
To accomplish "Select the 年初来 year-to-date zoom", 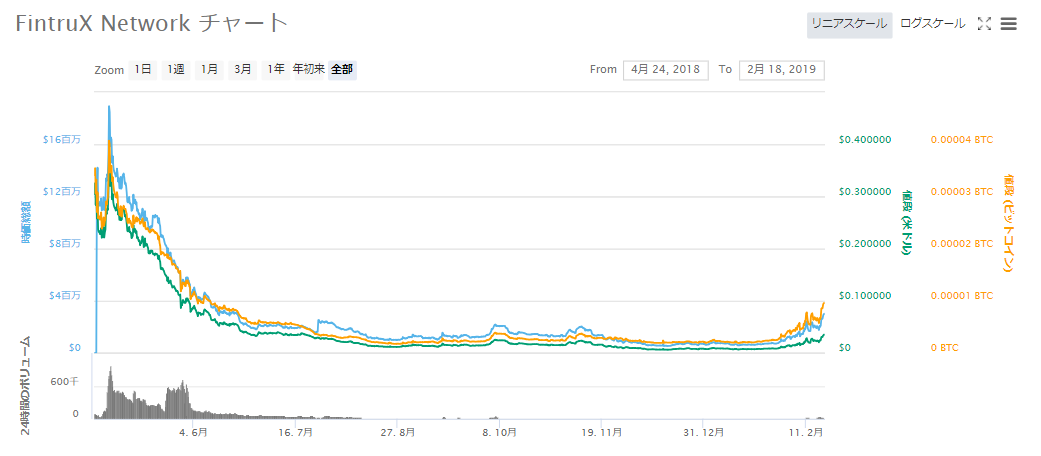I will pyautogui.click(x=308, y=70).
